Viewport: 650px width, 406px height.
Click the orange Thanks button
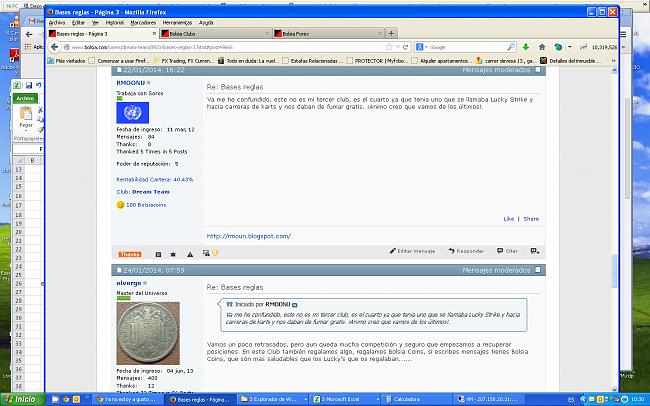130,254
